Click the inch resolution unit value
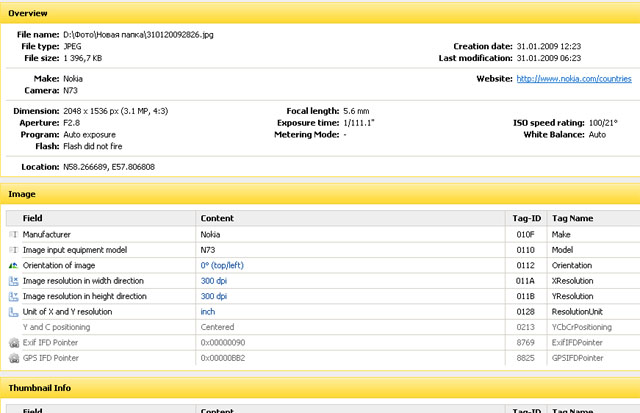The image size is (640, 413). [x=209, y=312]
